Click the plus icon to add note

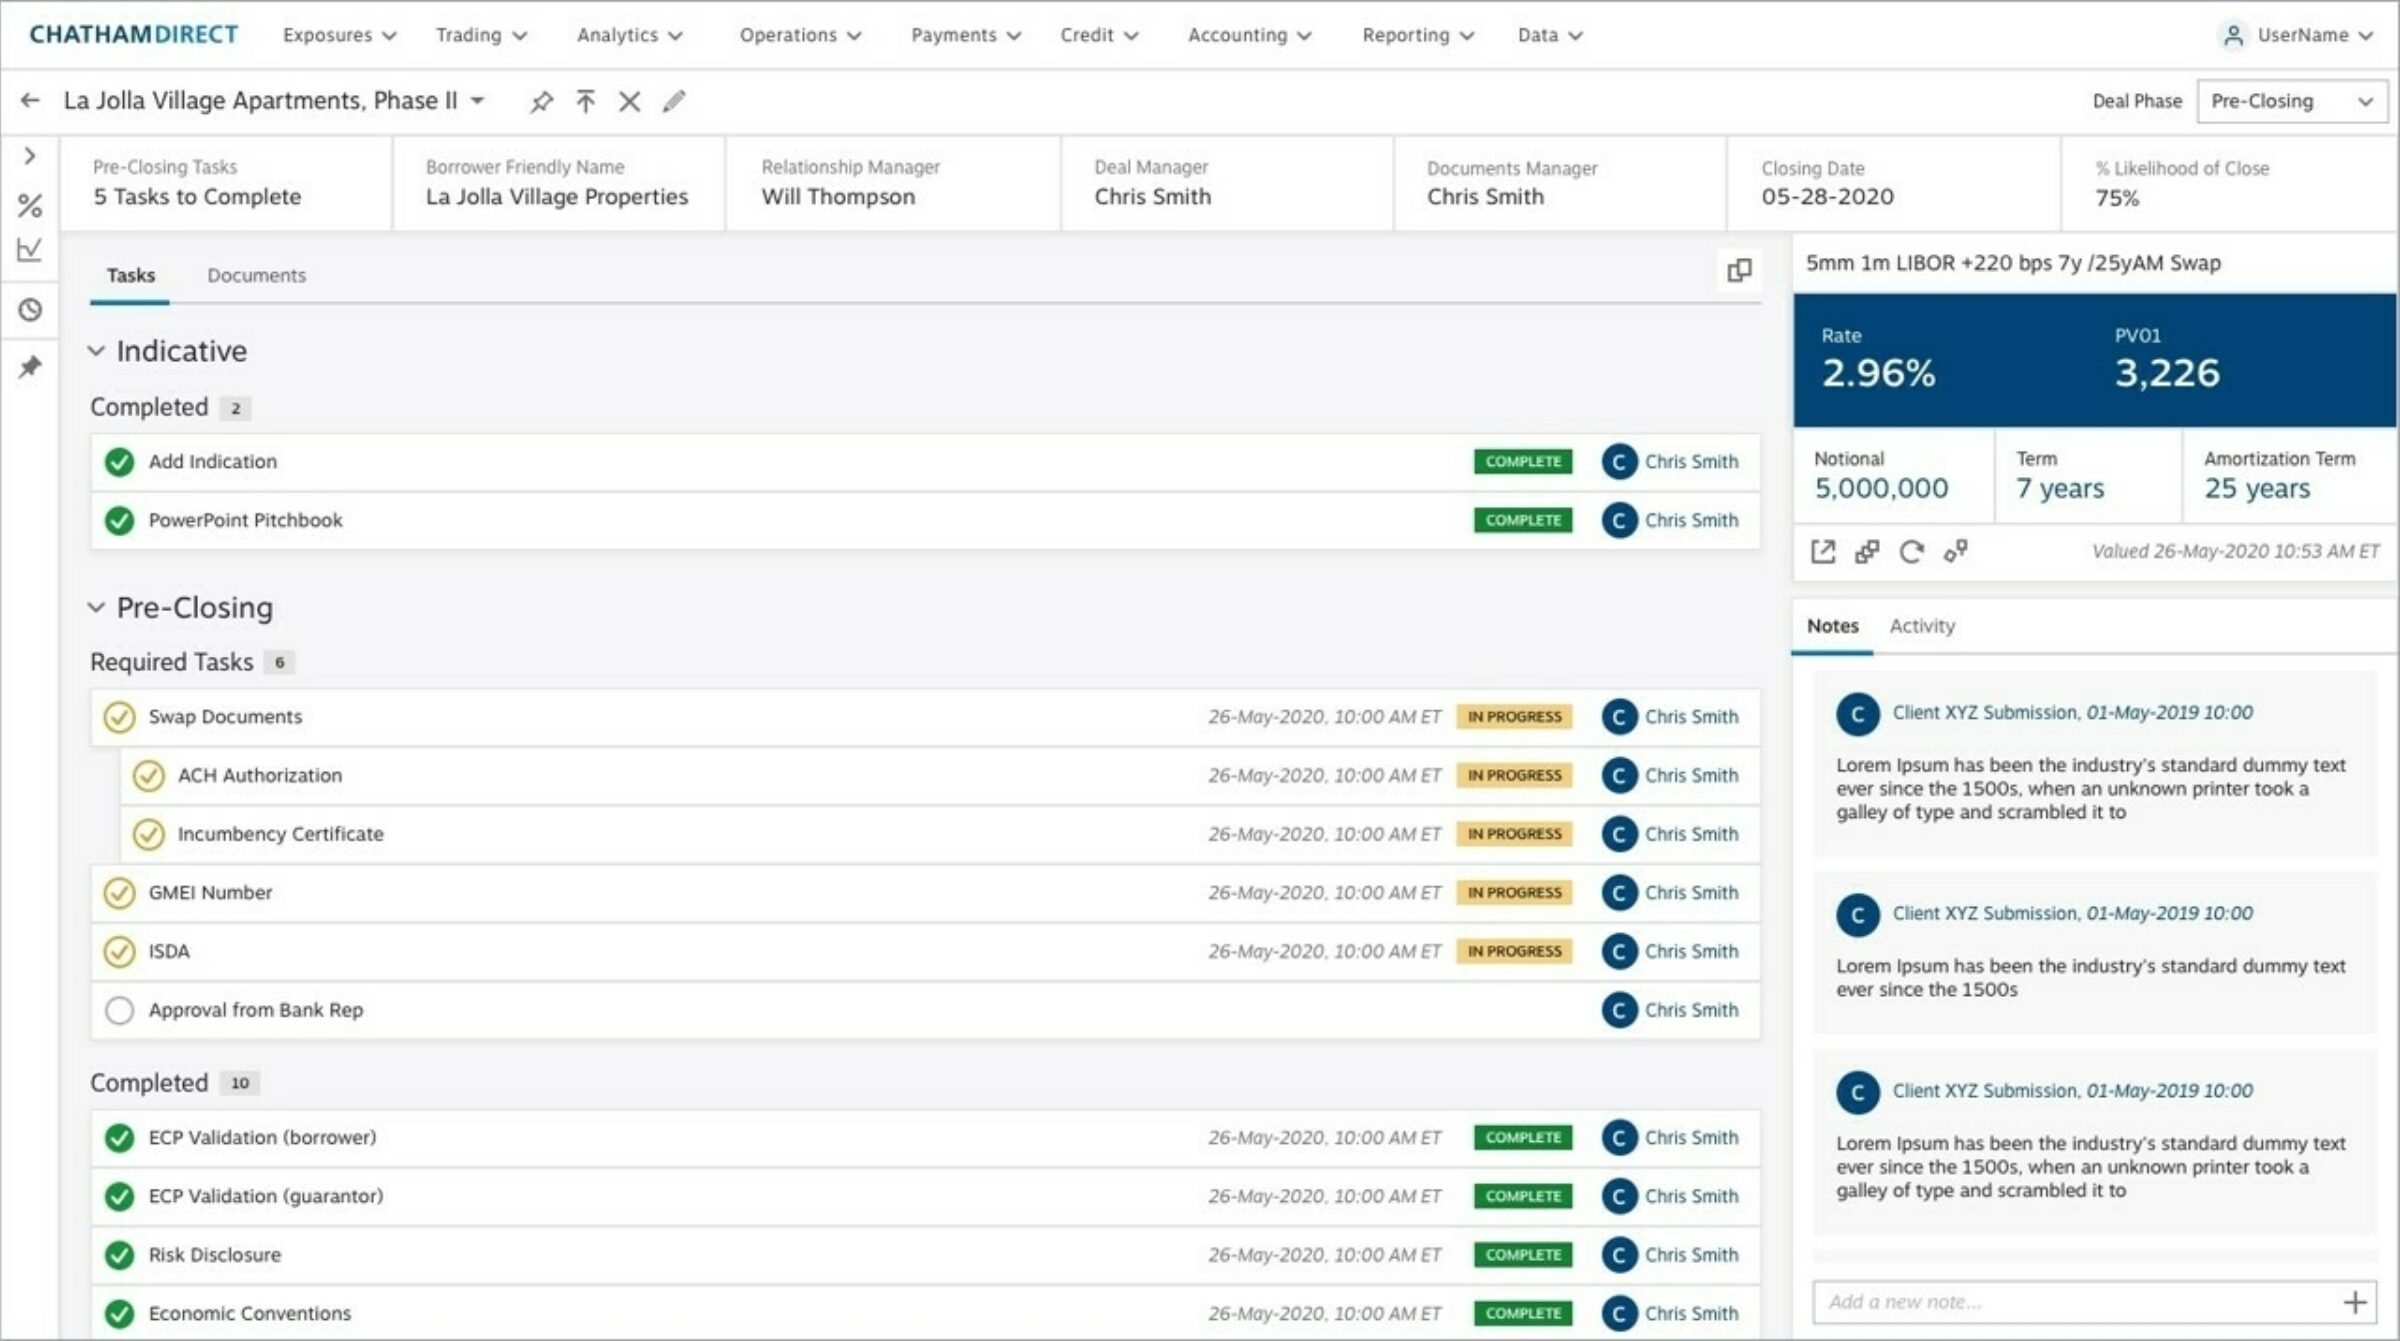[x=2354, y=1302]
